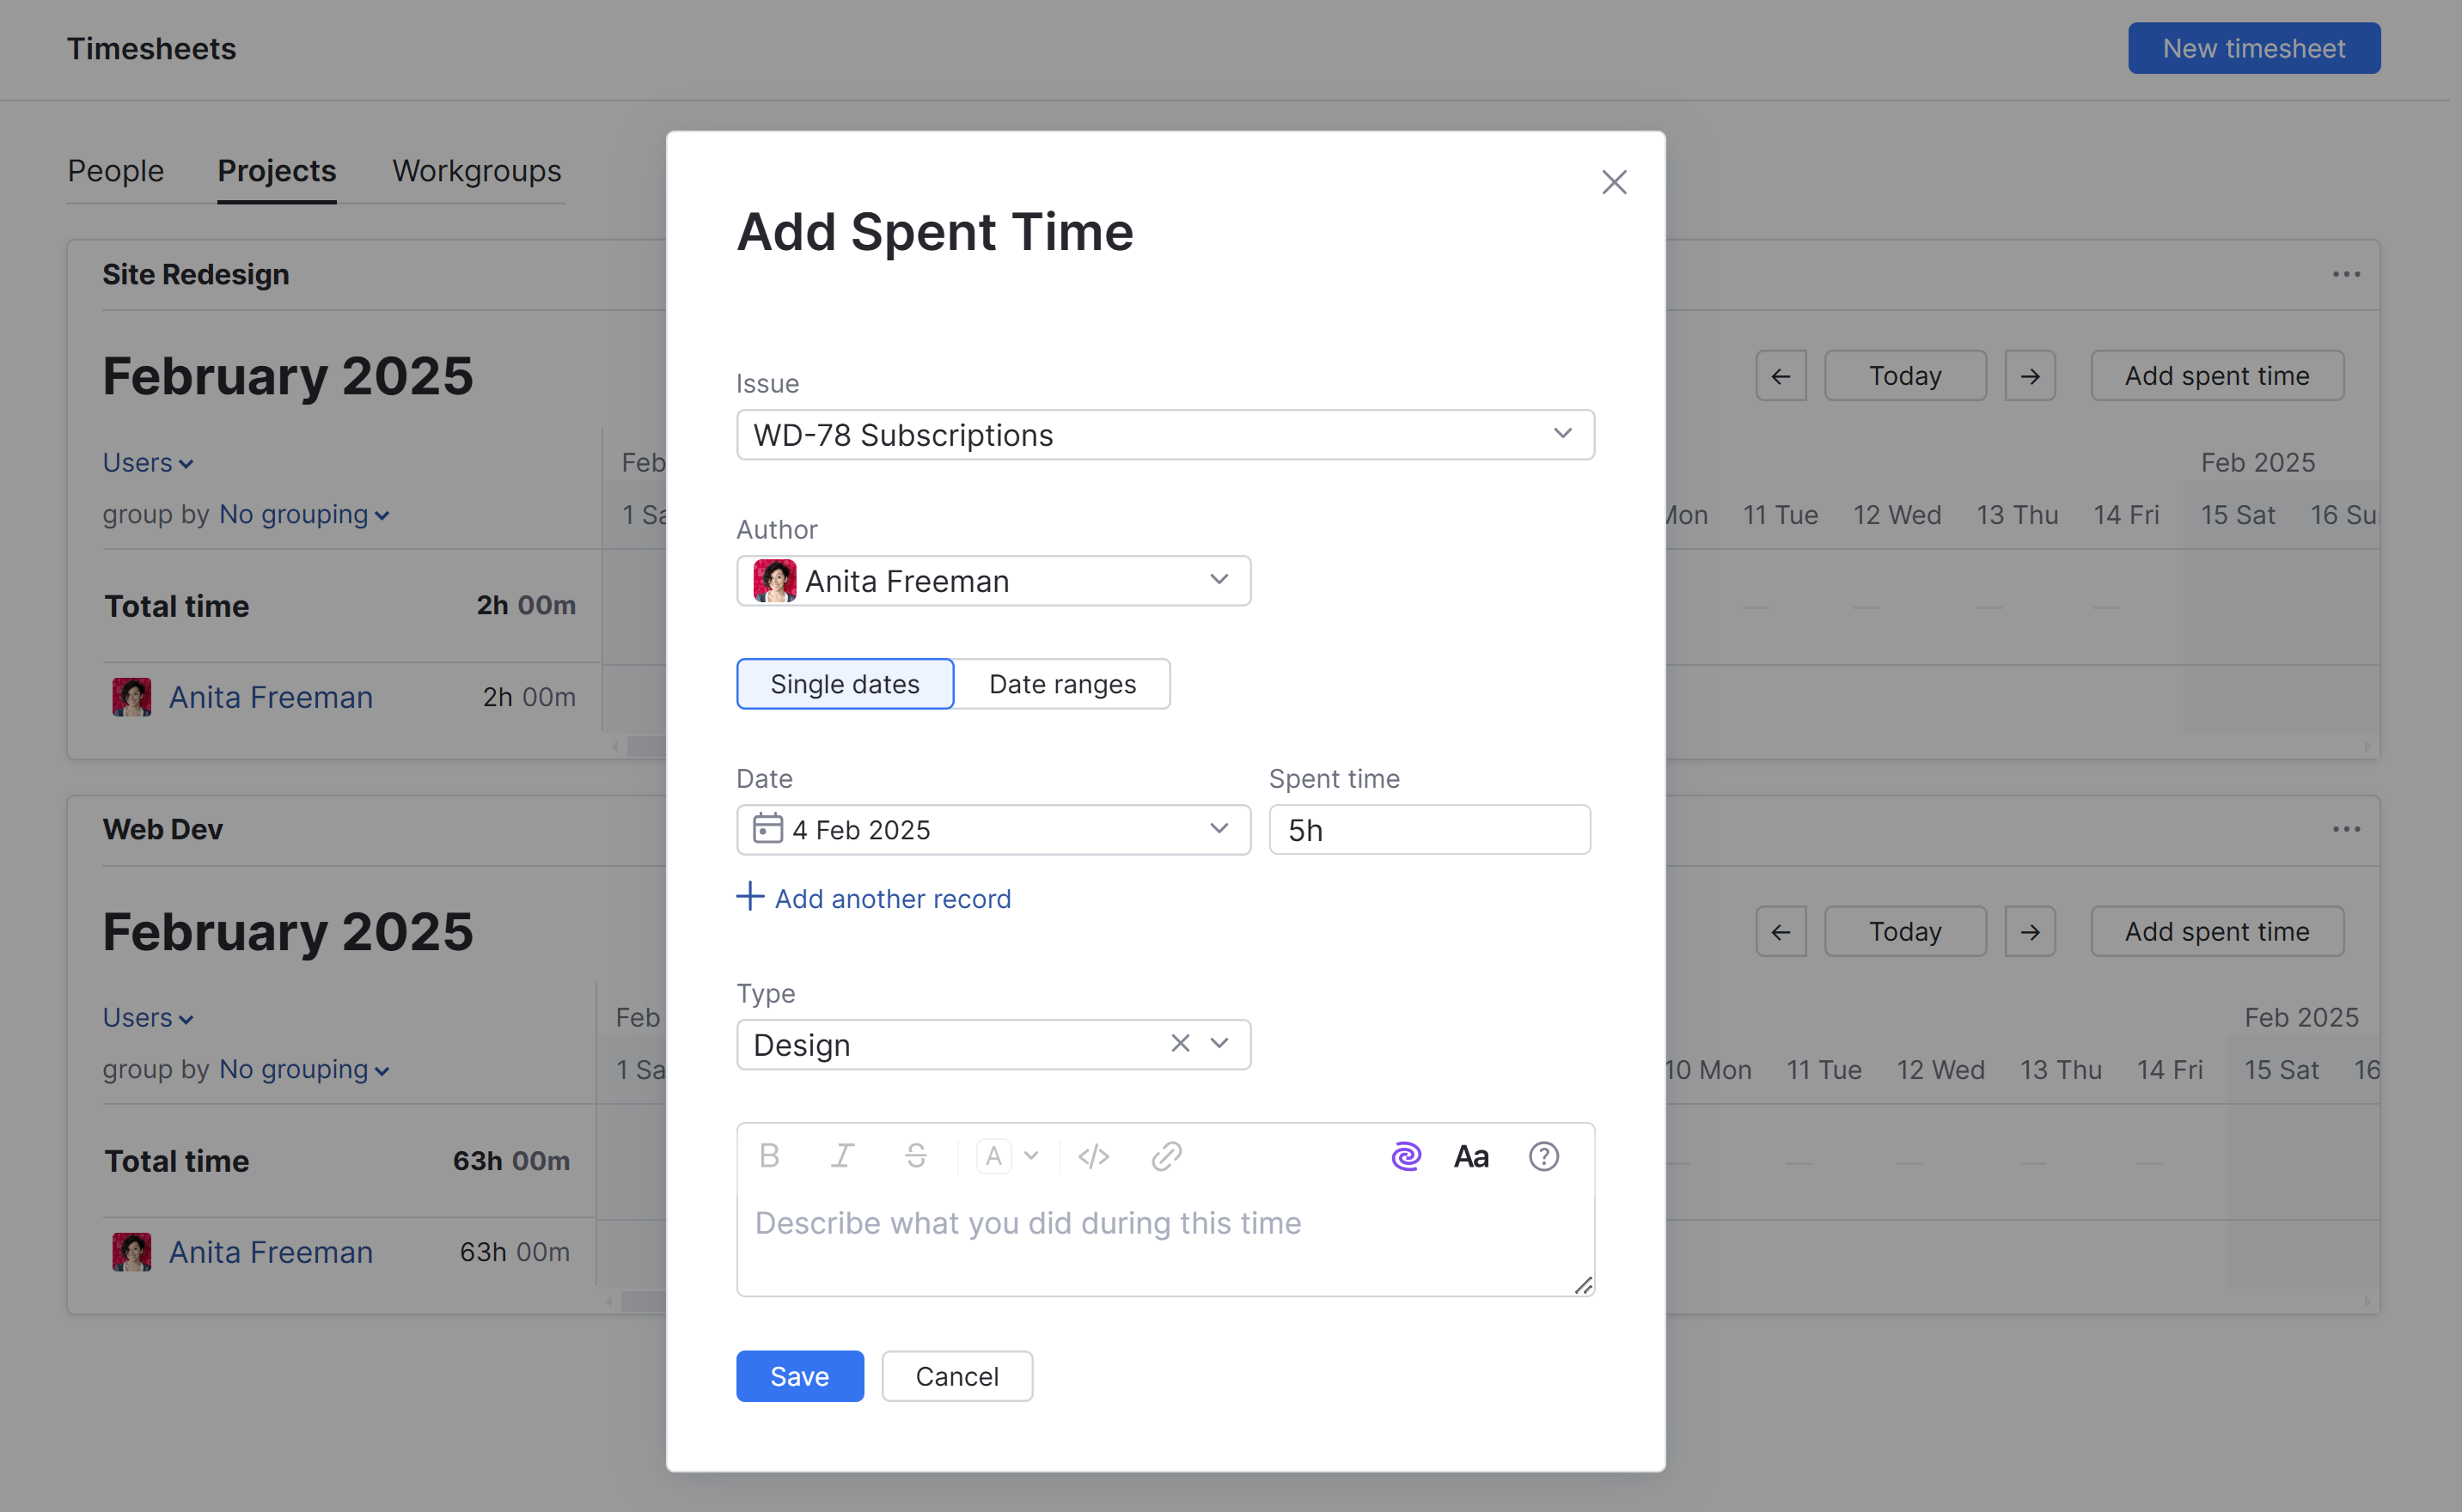The width and height of the screenshot is (2462, 1512).
Task: Select the strikethrough formatting icon
Action: 916,1155
